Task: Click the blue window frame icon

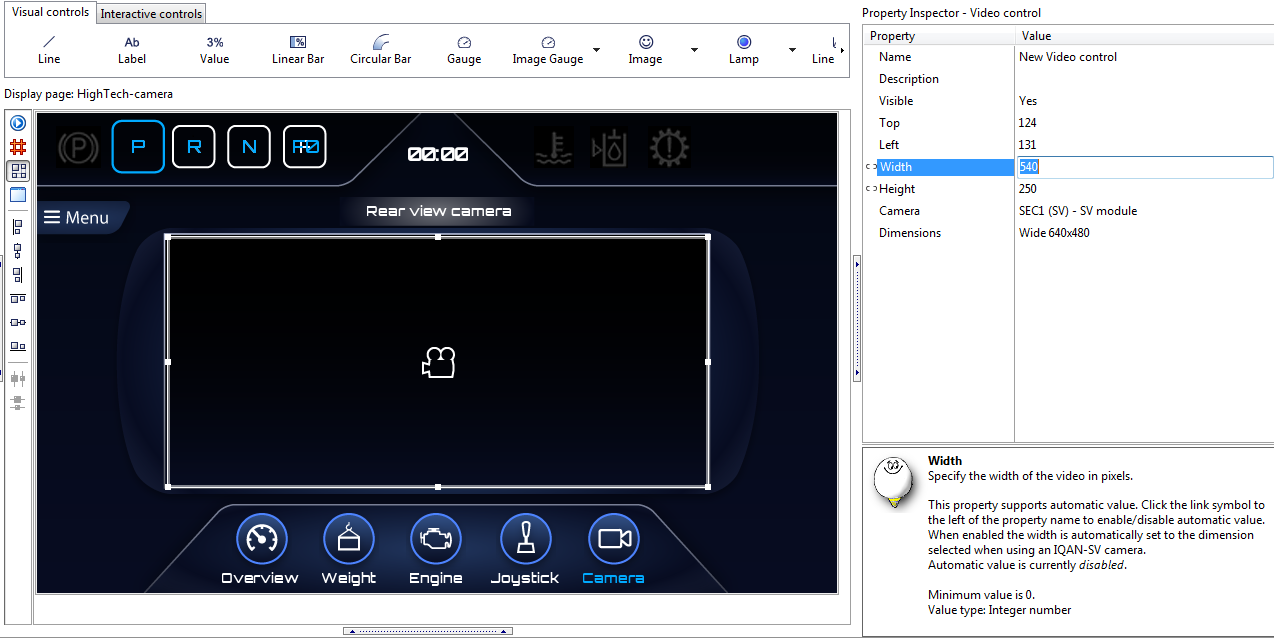Action: tap(18, 195)
